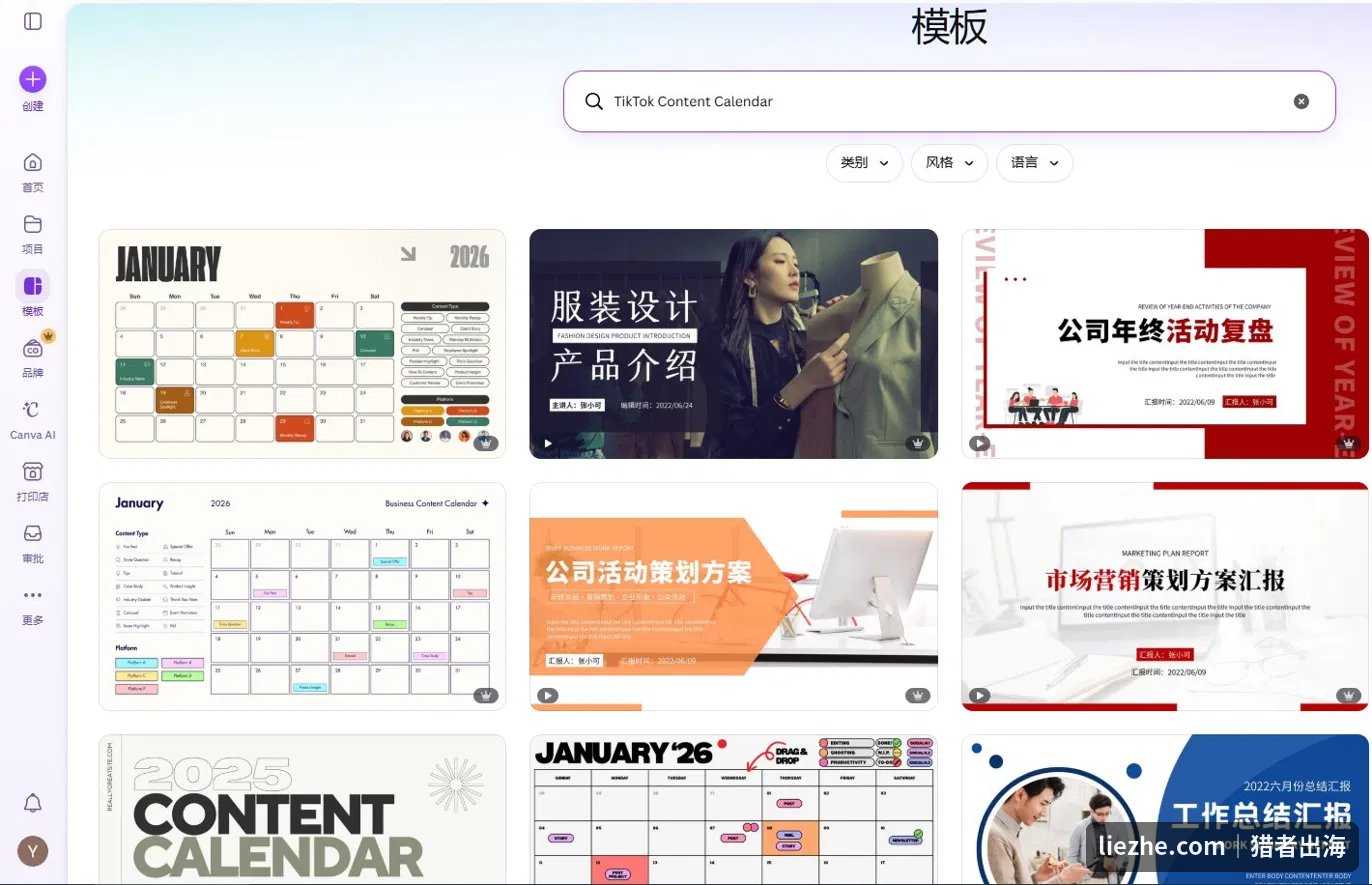Open the 公司年终活动复盘 template
The width and height of the screenshot is (1372, 885).
tap(1165, 344)
